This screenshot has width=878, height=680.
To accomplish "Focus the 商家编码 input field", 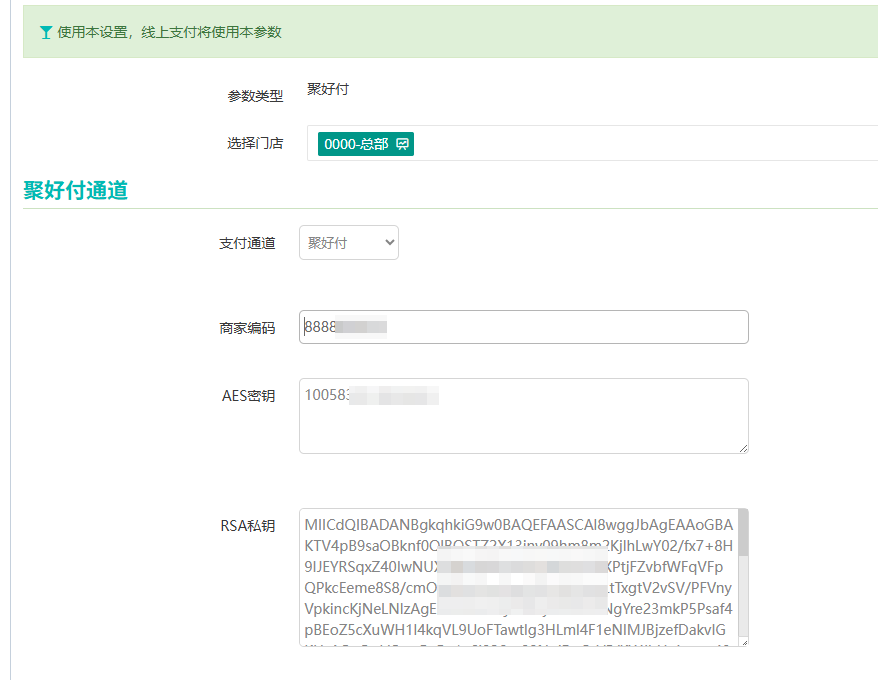I will coord(524,327).
